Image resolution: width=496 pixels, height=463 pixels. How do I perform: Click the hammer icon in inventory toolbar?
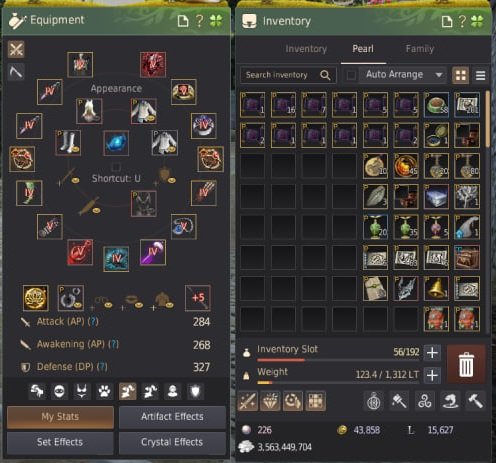476,401
